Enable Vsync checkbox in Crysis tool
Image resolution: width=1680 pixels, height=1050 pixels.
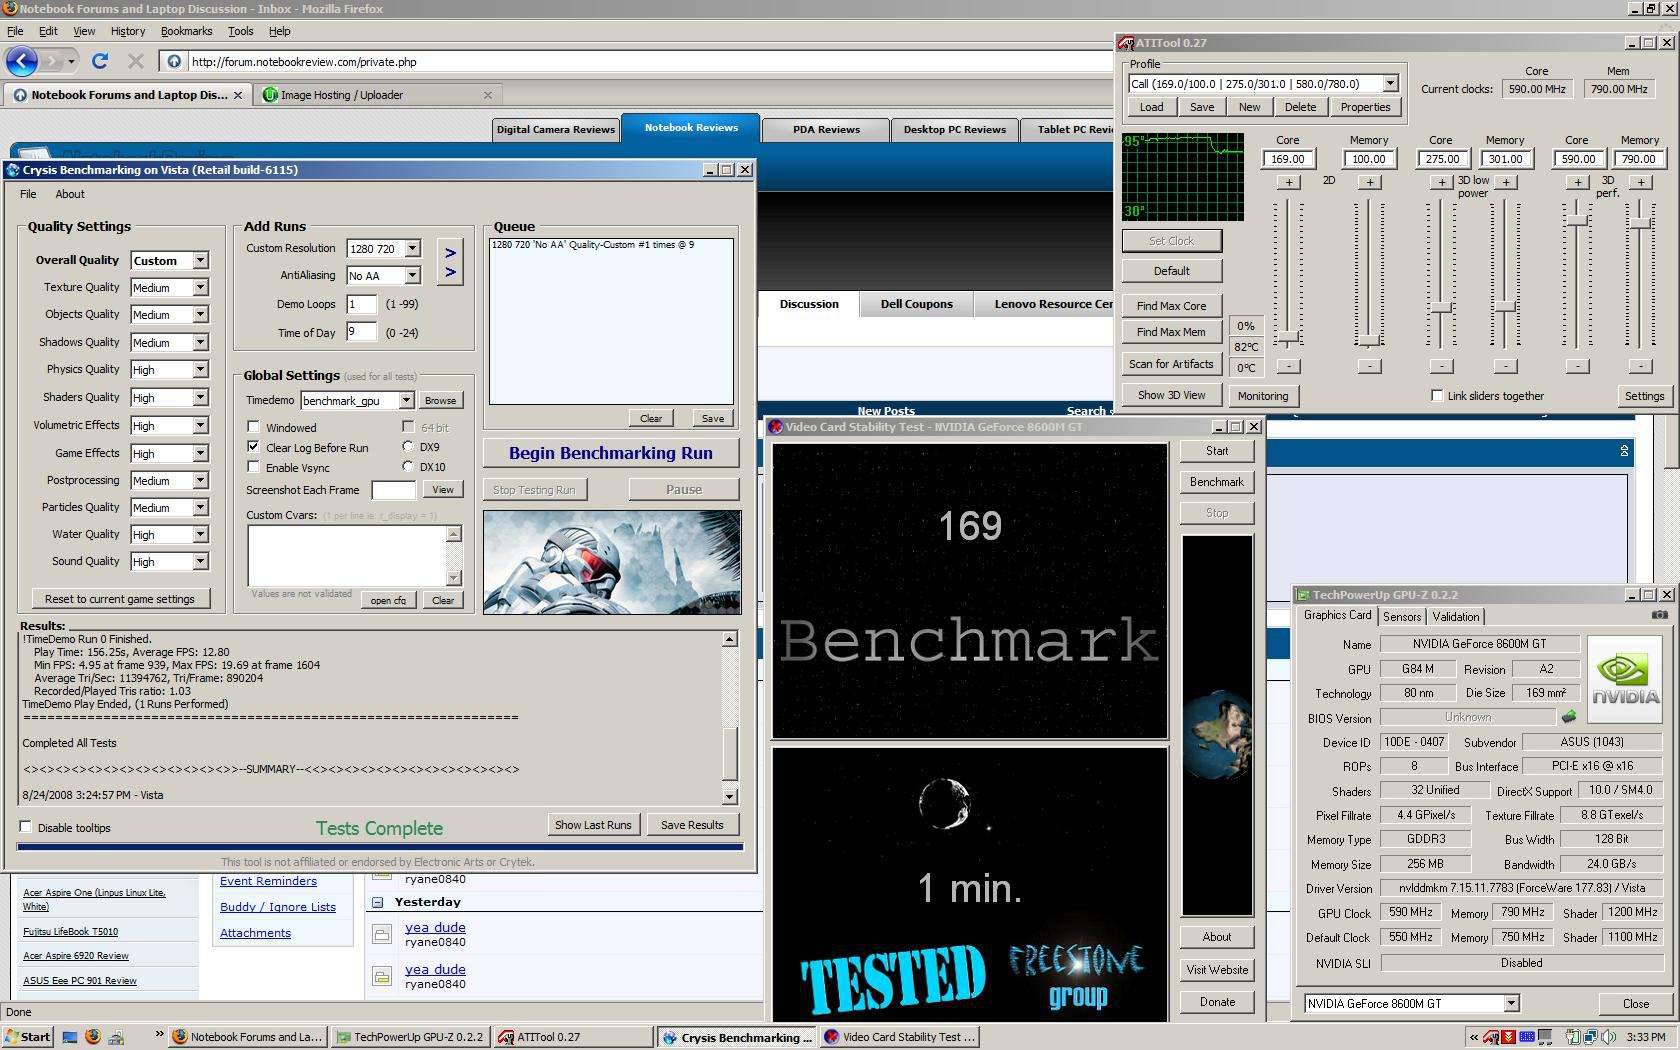253,467
